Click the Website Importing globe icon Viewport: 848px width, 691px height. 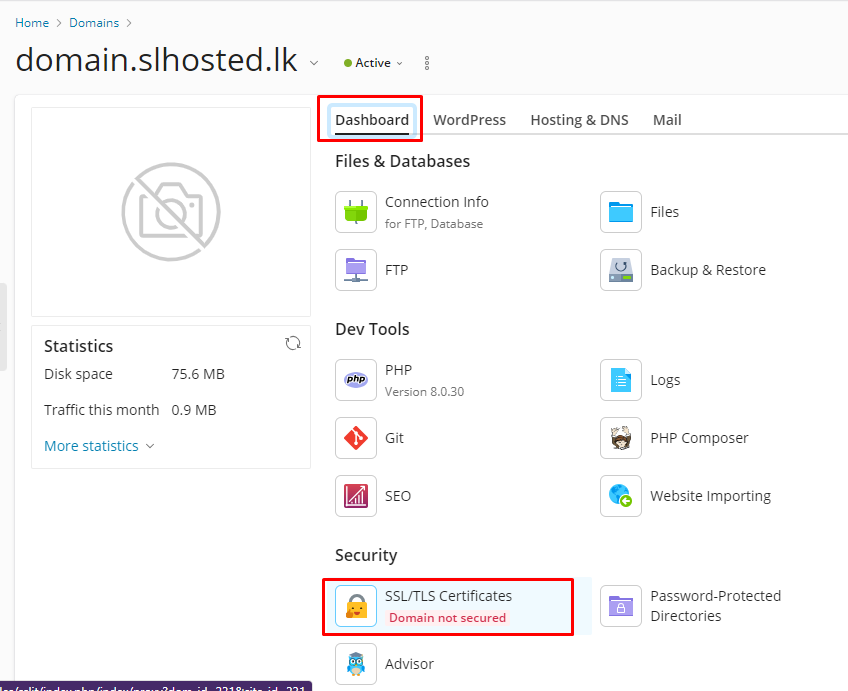click(x=621, y=496)
